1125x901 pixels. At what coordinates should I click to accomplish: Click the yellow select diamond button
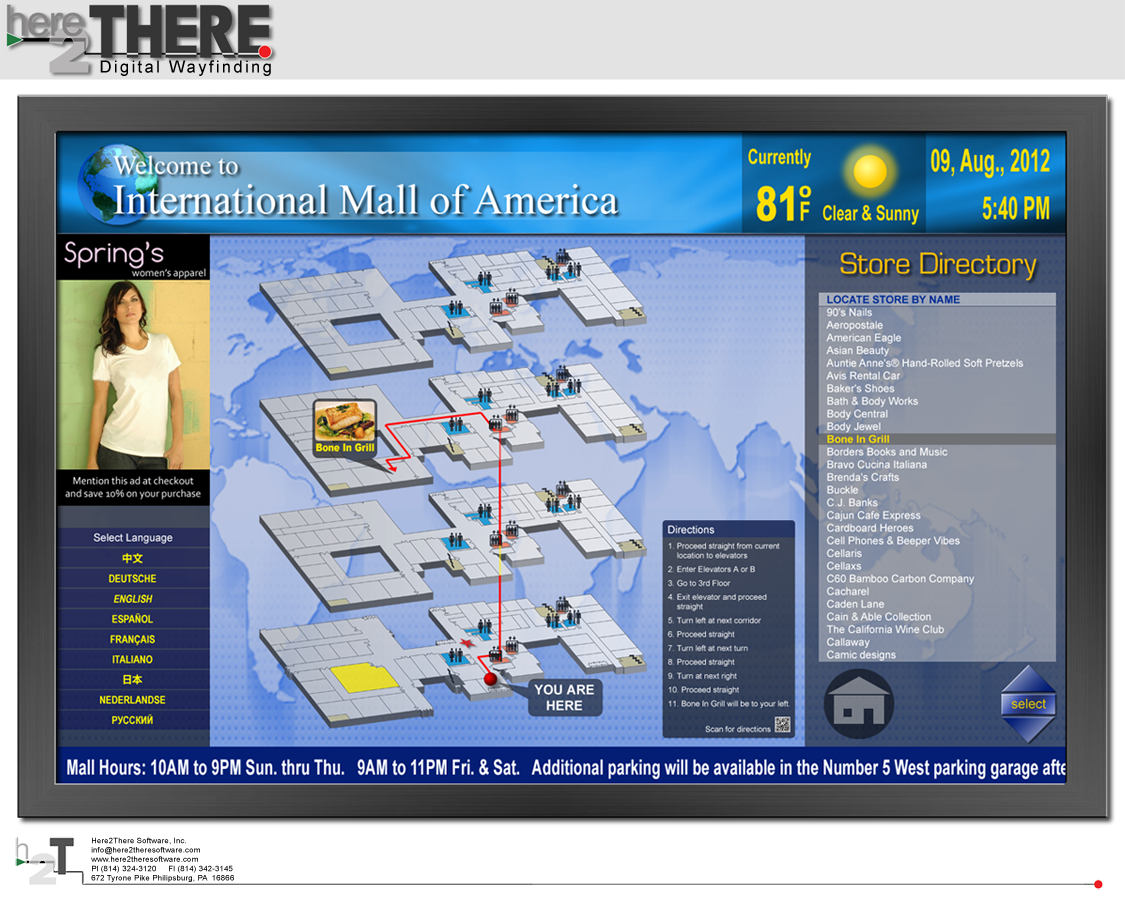coord(1029,704)
